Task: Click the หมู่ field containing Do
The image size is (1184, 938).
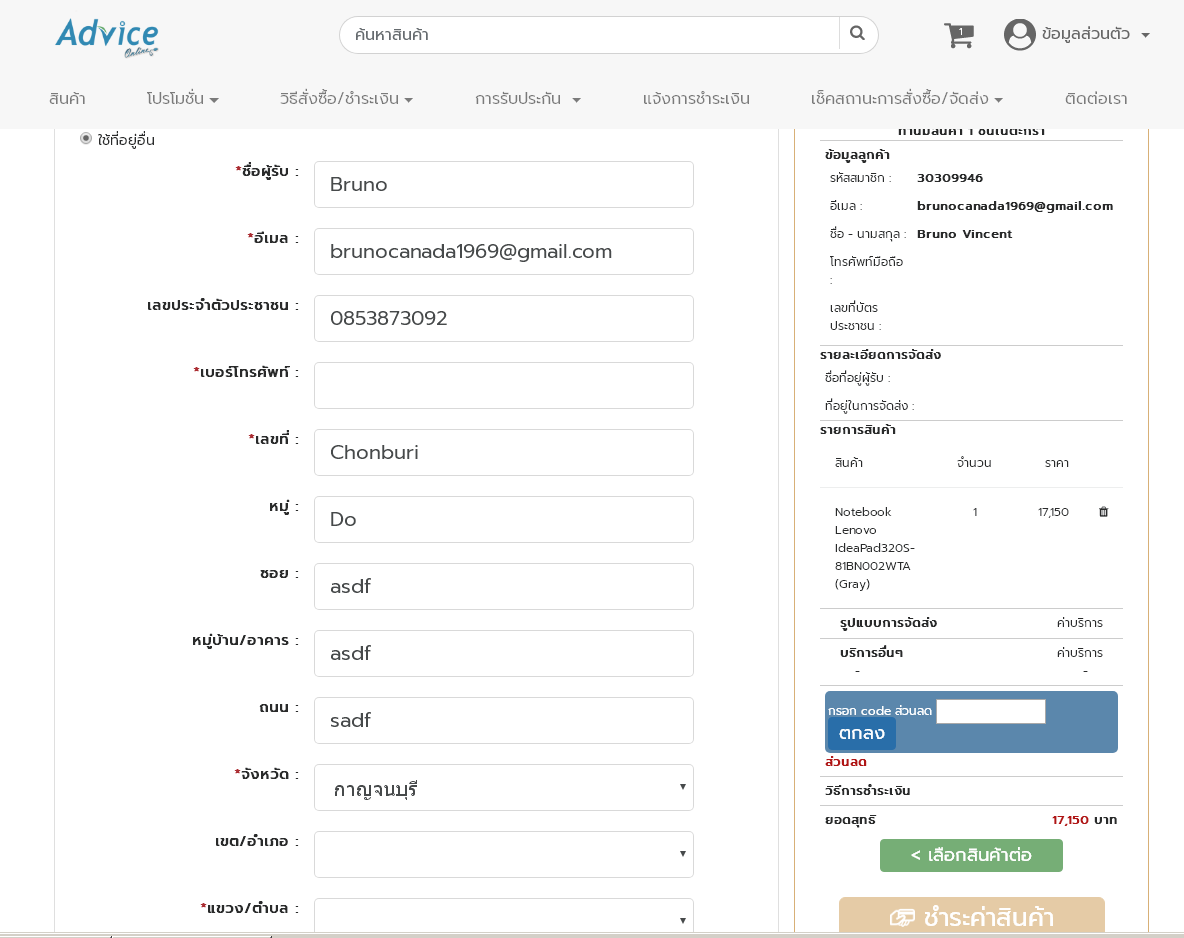Action: tap(504, 520)
